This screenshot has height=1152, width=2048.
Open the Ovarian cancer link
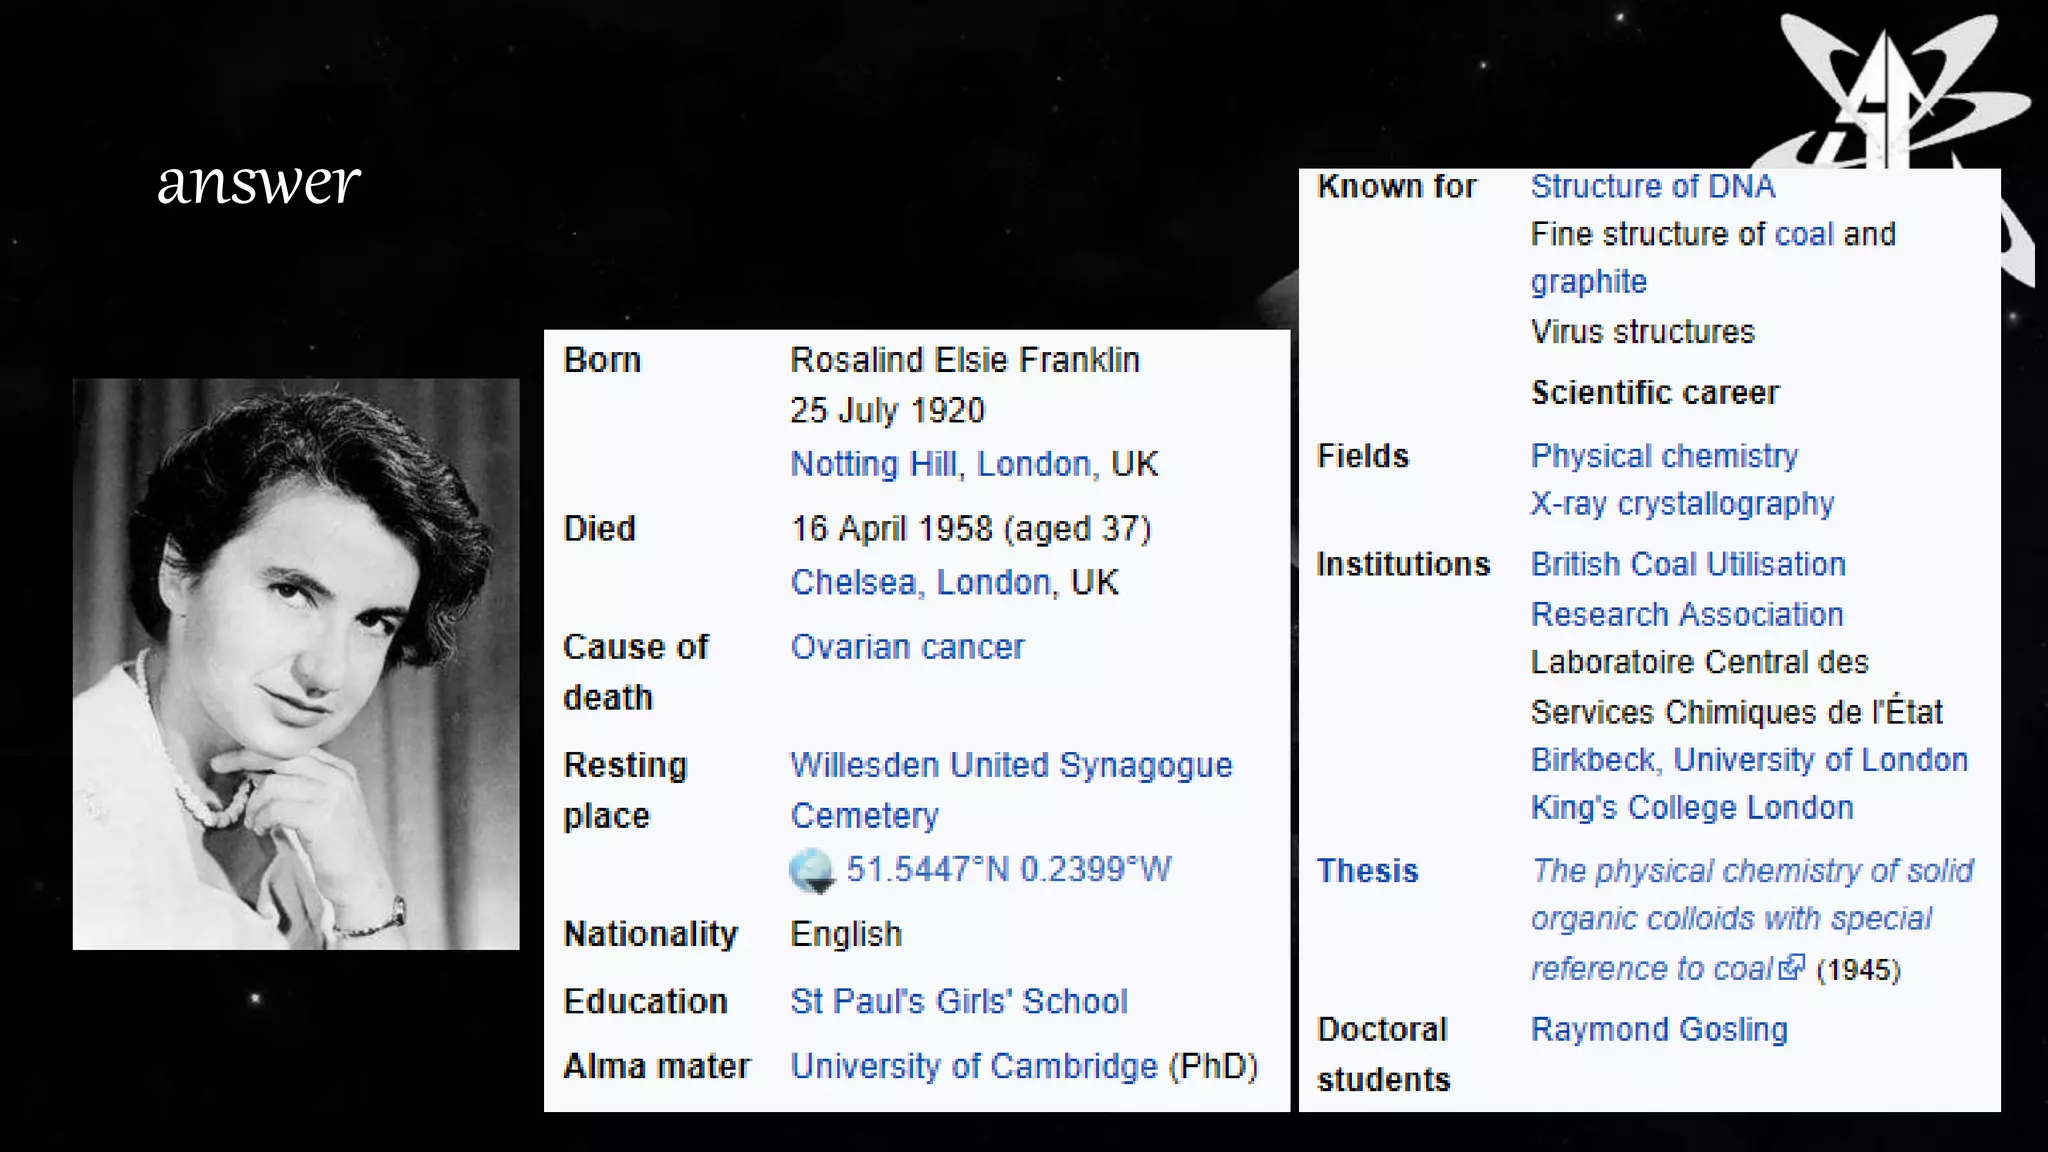pyautogui.click(x=907, y=647)
